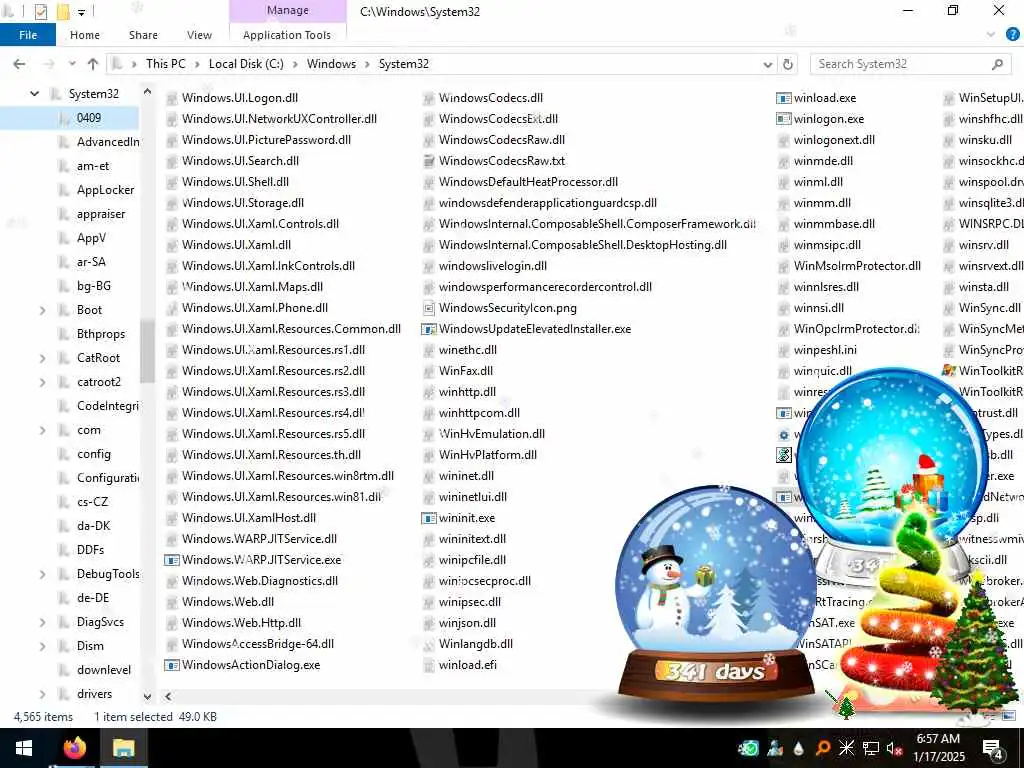Viewport: 1024px width, 768px height.
Task: Click the search magnifier icon
Action: pyautogui.click(x=997, y=64)
